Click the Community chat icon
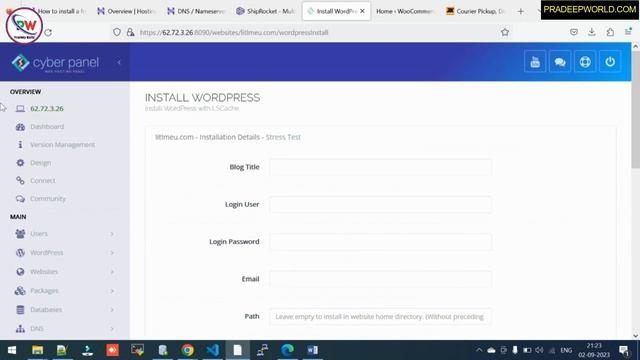This screenshot has height=360, width=640. pyautogui.click(x=20, y=198)
